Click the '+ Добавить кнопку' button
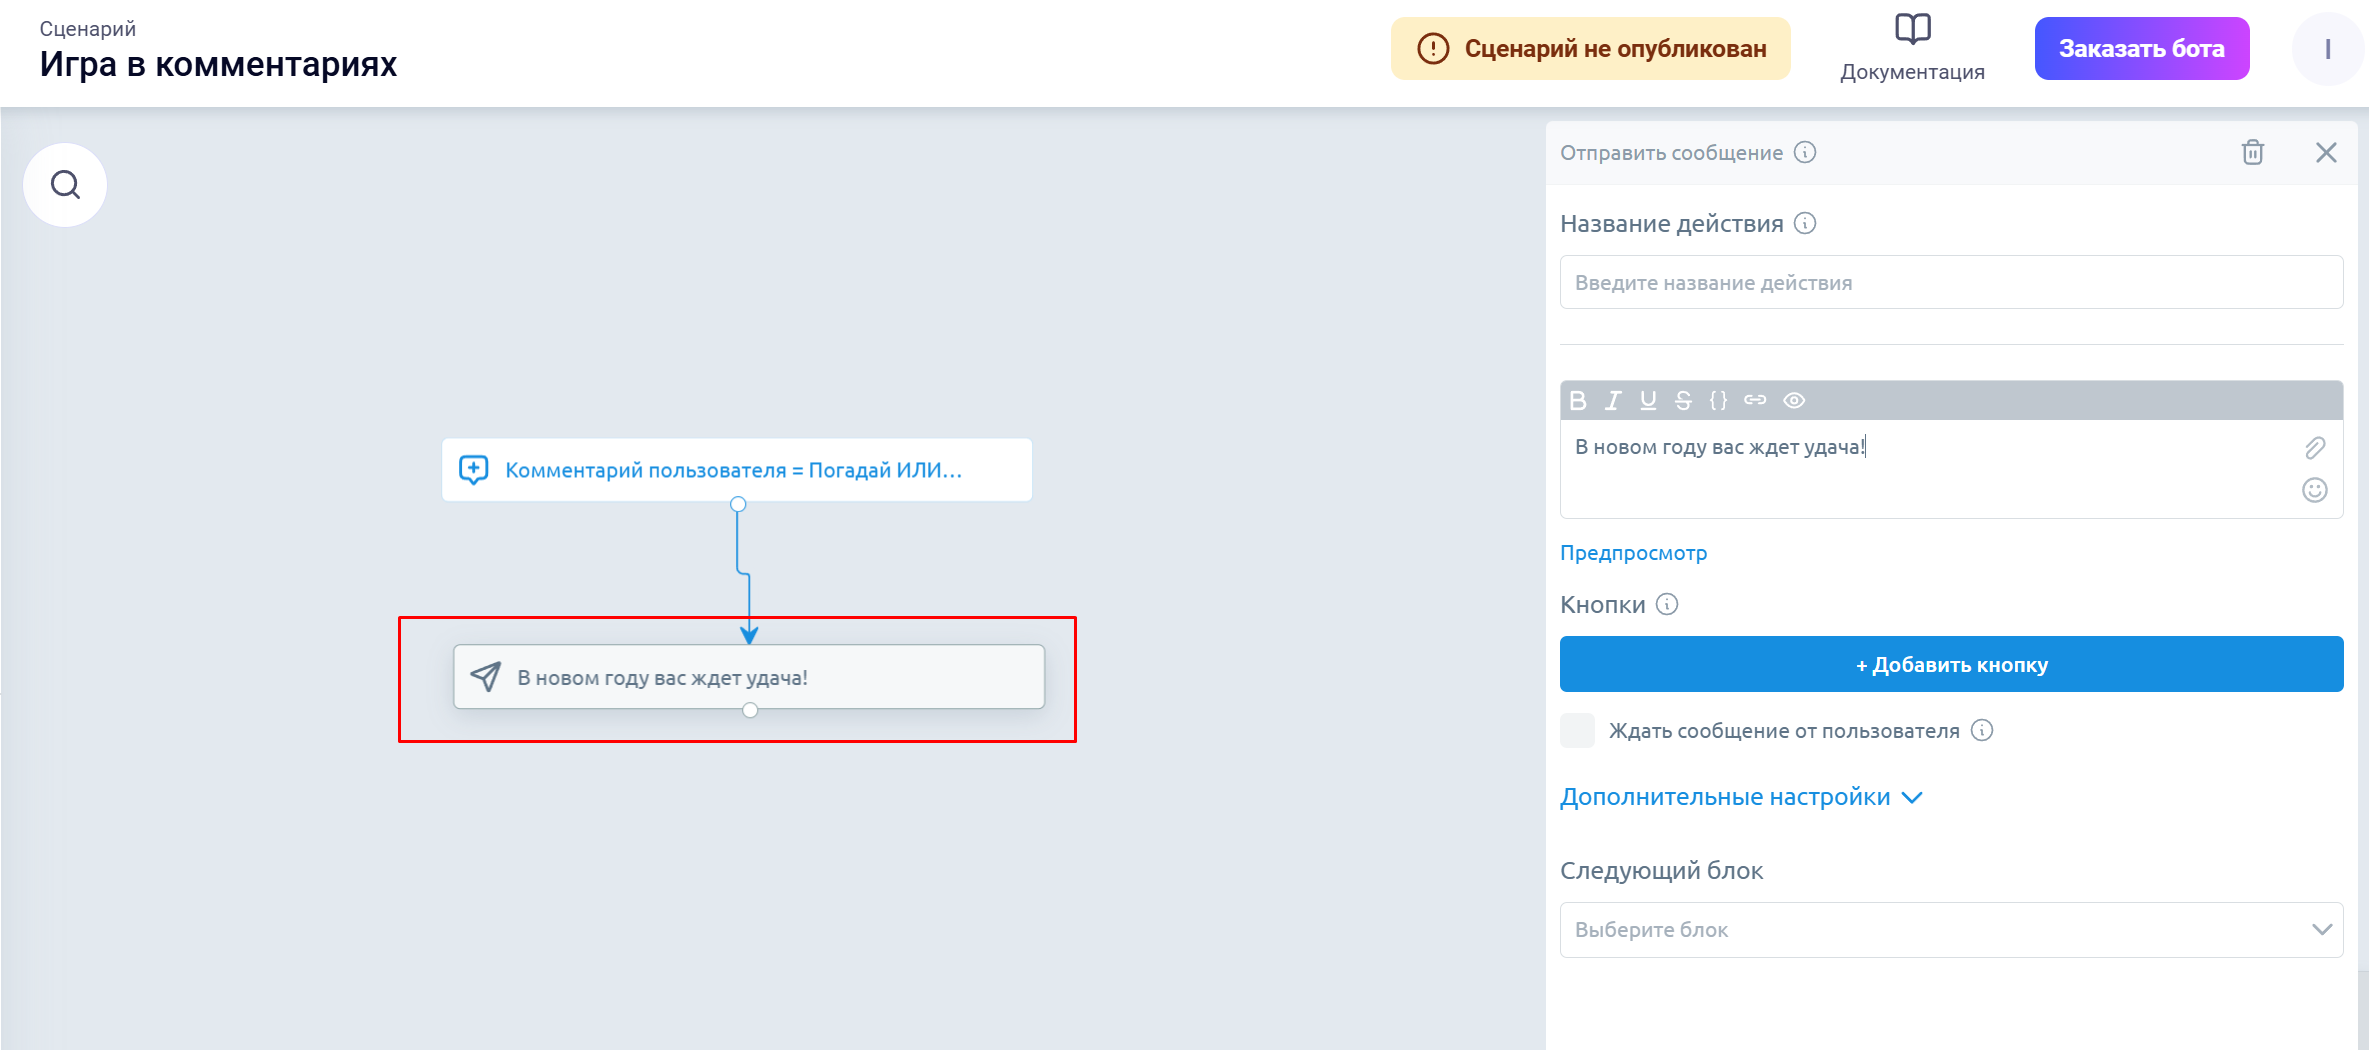Viewport: 2369px width, 1050px height. coord(1950,665)
